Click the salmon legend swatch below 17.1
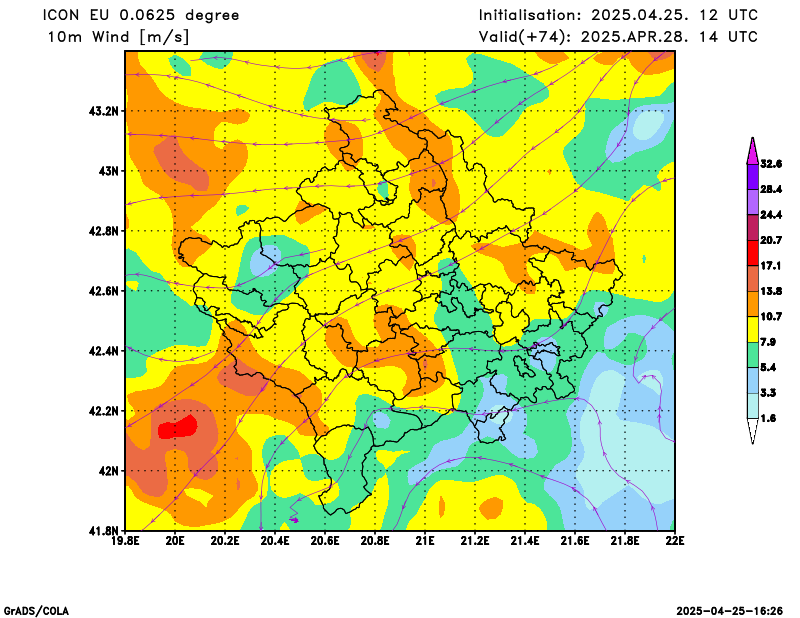Screen dimensions: 800x618 point(752,279)
